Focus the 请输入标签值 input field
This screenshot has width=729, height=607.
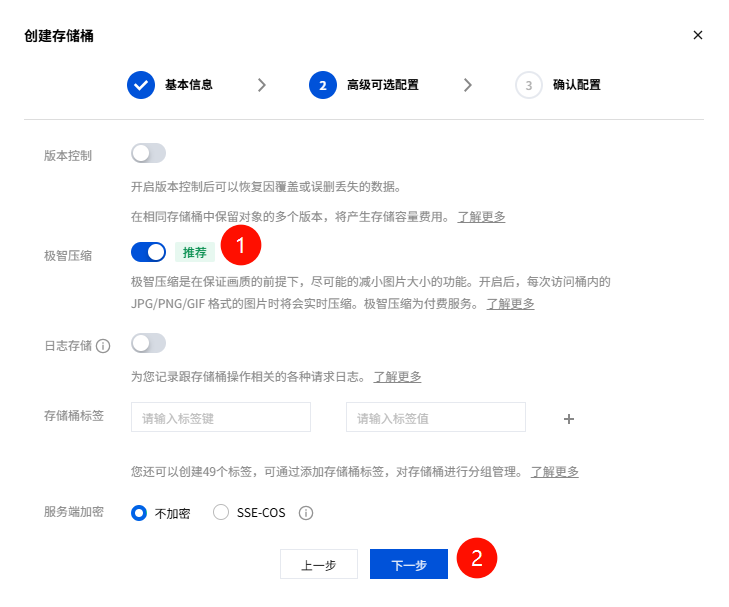436,417
